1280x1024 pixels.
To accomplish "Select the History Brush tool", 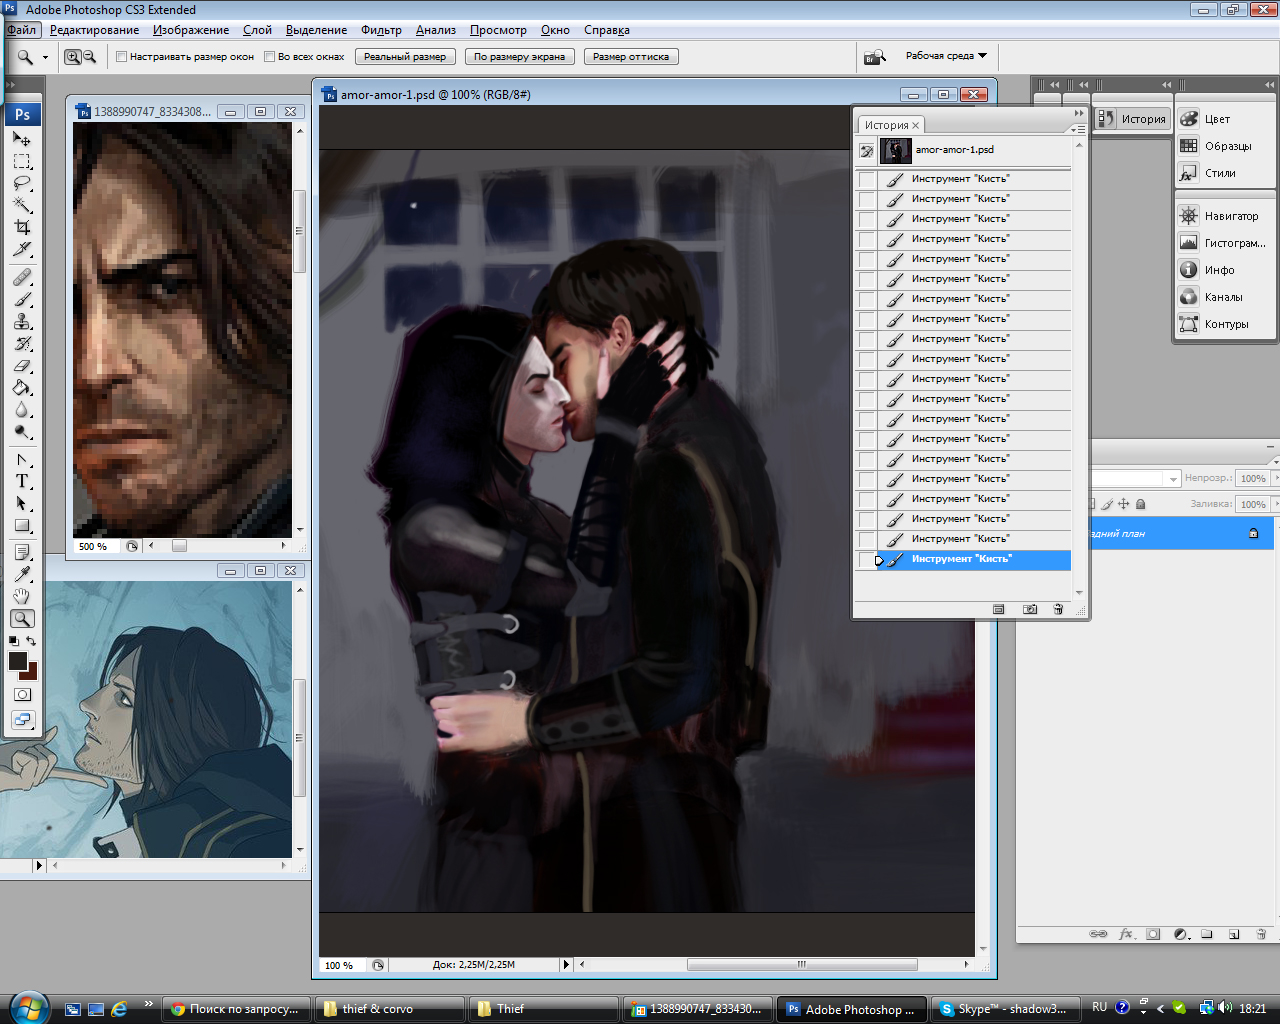I will 22,343.
